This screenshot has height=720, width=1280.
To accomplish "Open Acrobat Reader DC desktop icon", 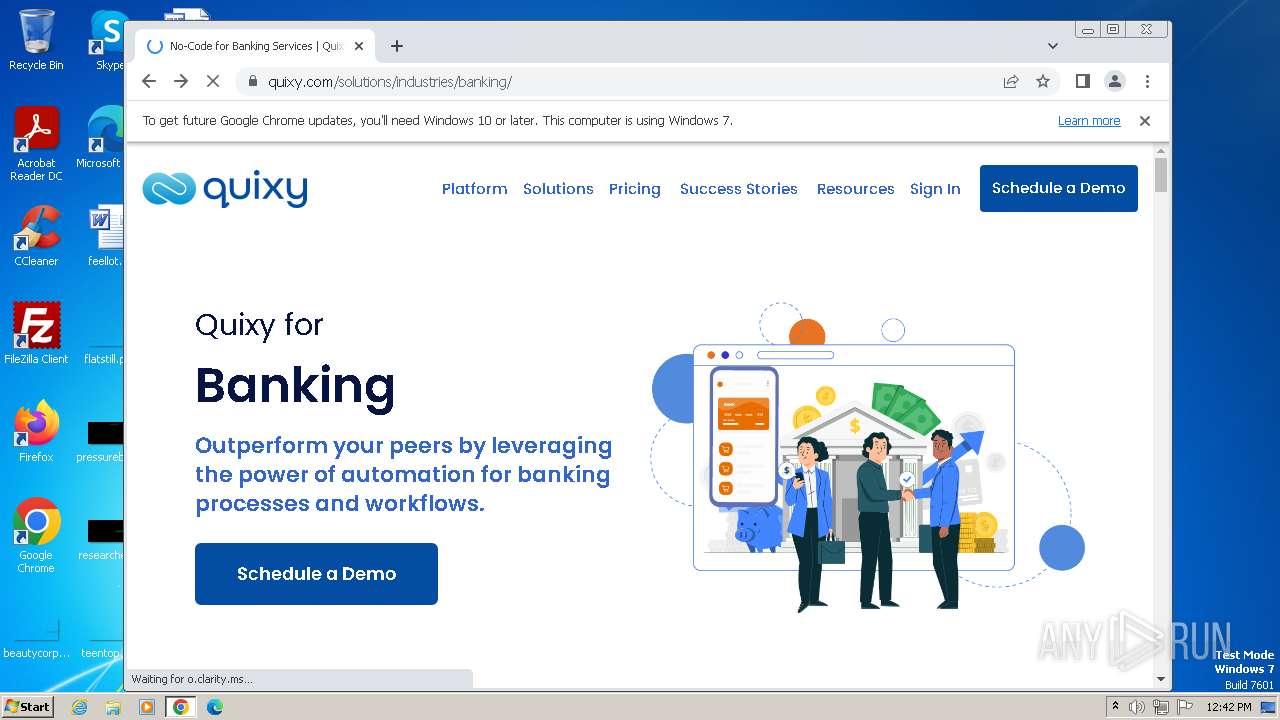I will [x=36, y=144].
